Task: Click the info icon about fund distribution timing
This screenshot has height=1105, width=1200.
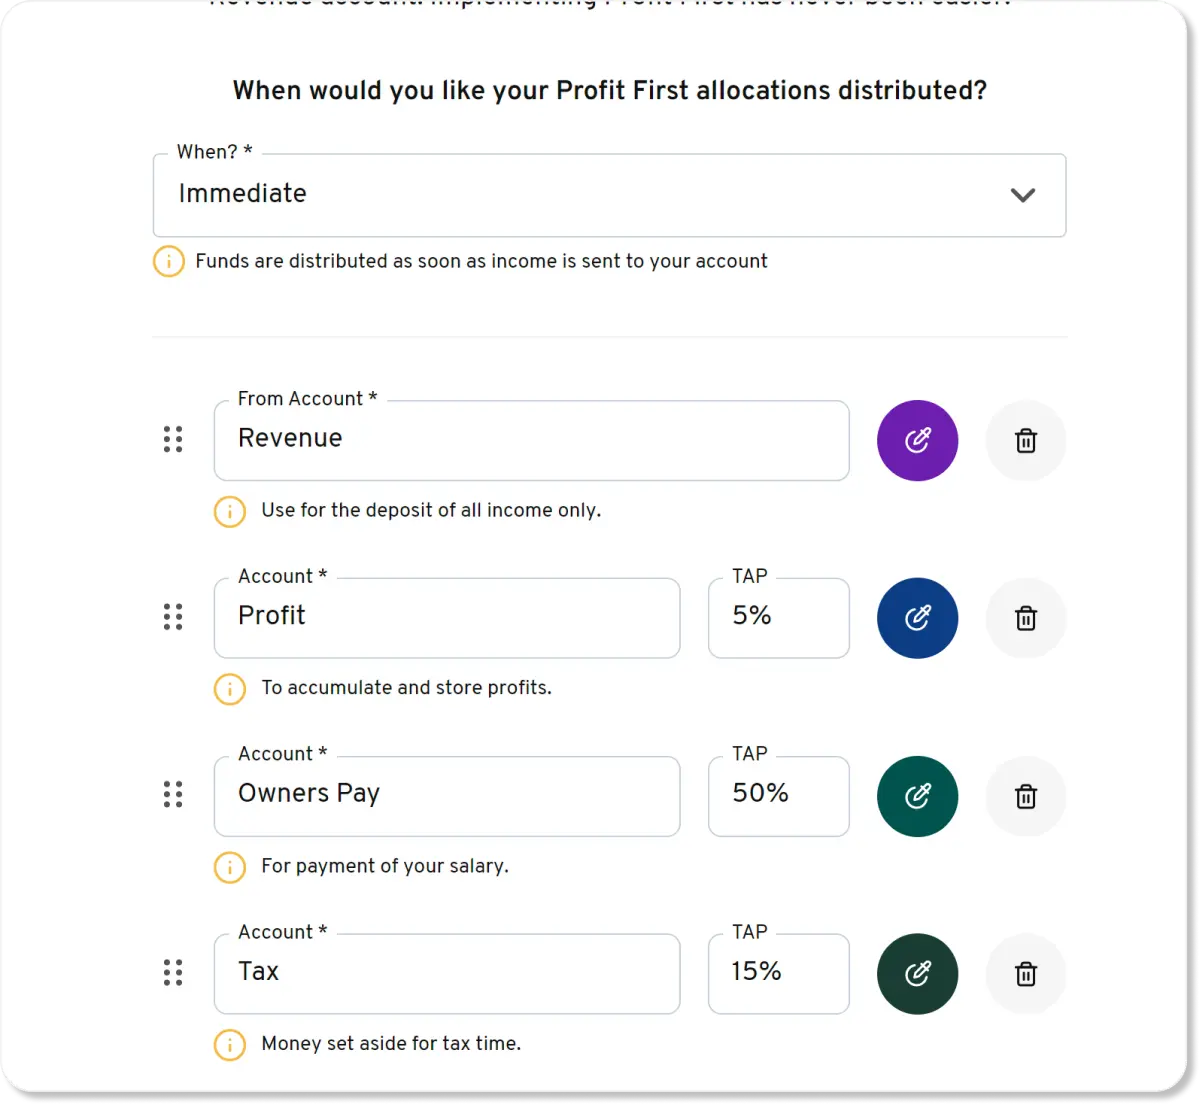Action: pyautogui.click(x=169, y=261)
